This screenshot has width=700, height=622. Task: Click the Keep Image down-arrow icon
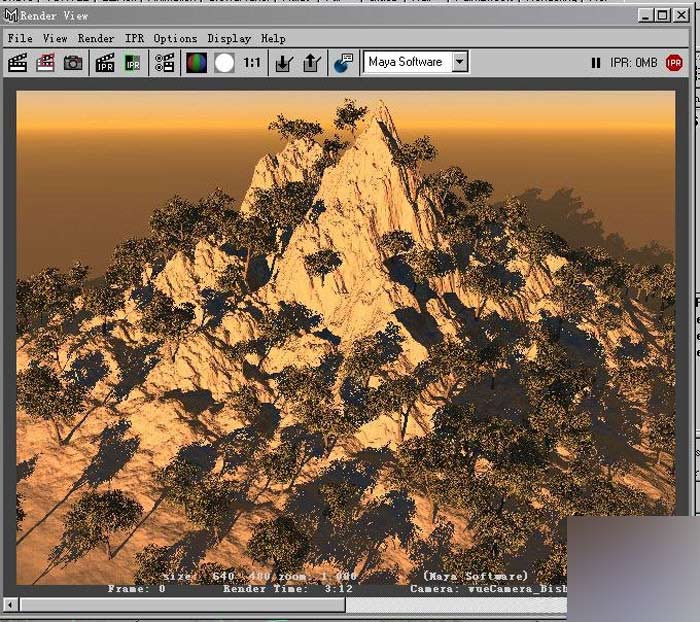pos(284,63)
